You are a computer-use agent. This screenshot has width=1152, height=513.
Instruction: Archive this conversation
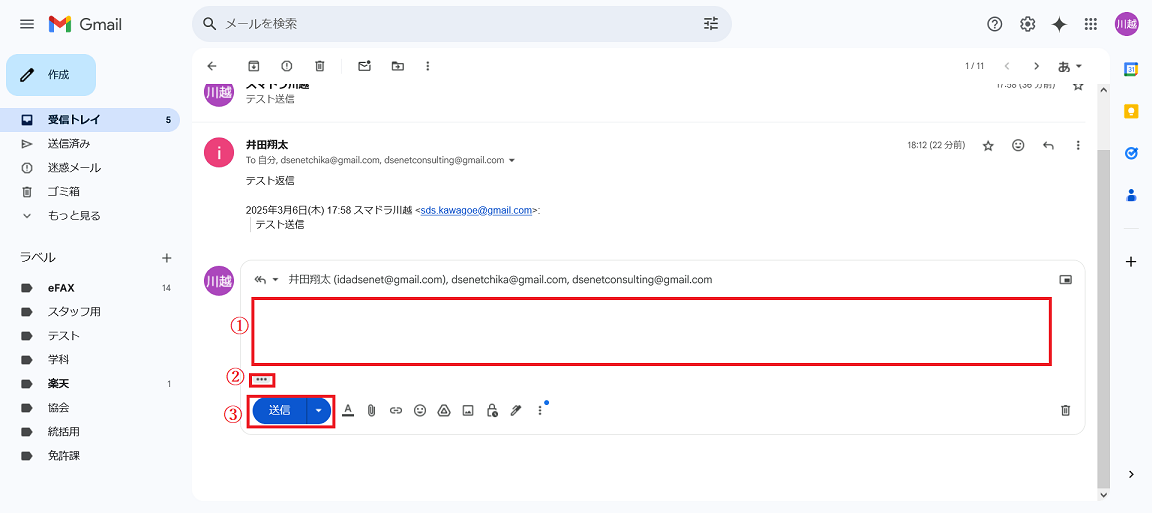point(254,66)
